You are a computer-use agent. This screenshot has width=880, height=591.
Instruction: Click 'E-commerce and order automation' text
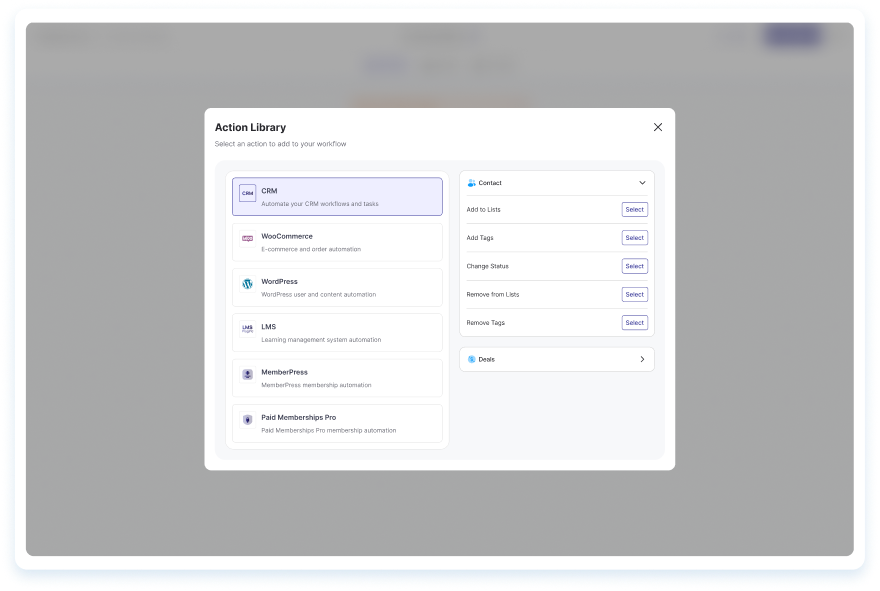click(311, 249)
